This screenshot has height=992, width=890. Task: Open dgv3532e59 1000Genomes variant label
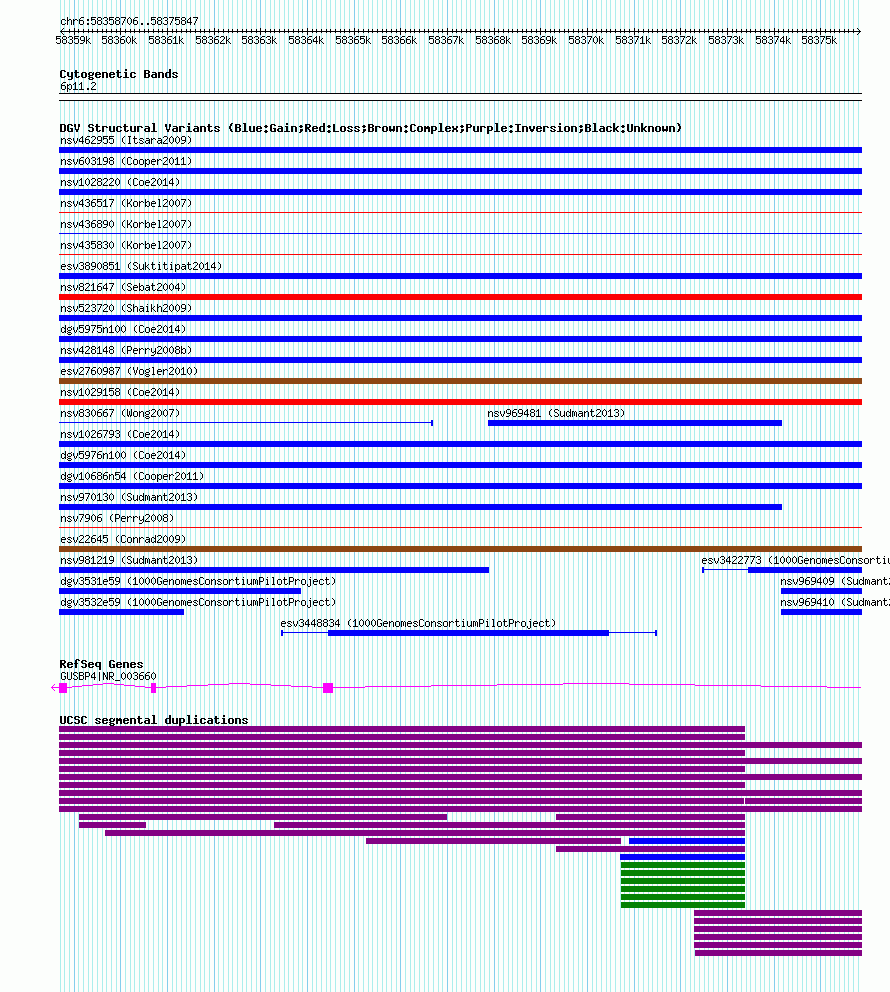(x=198, y=602)
